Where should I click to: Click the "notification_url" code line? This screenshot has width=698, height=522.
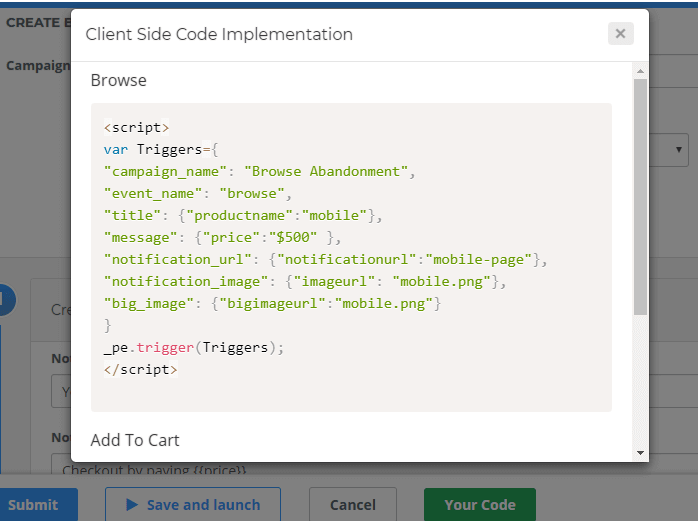coord(325,259)
